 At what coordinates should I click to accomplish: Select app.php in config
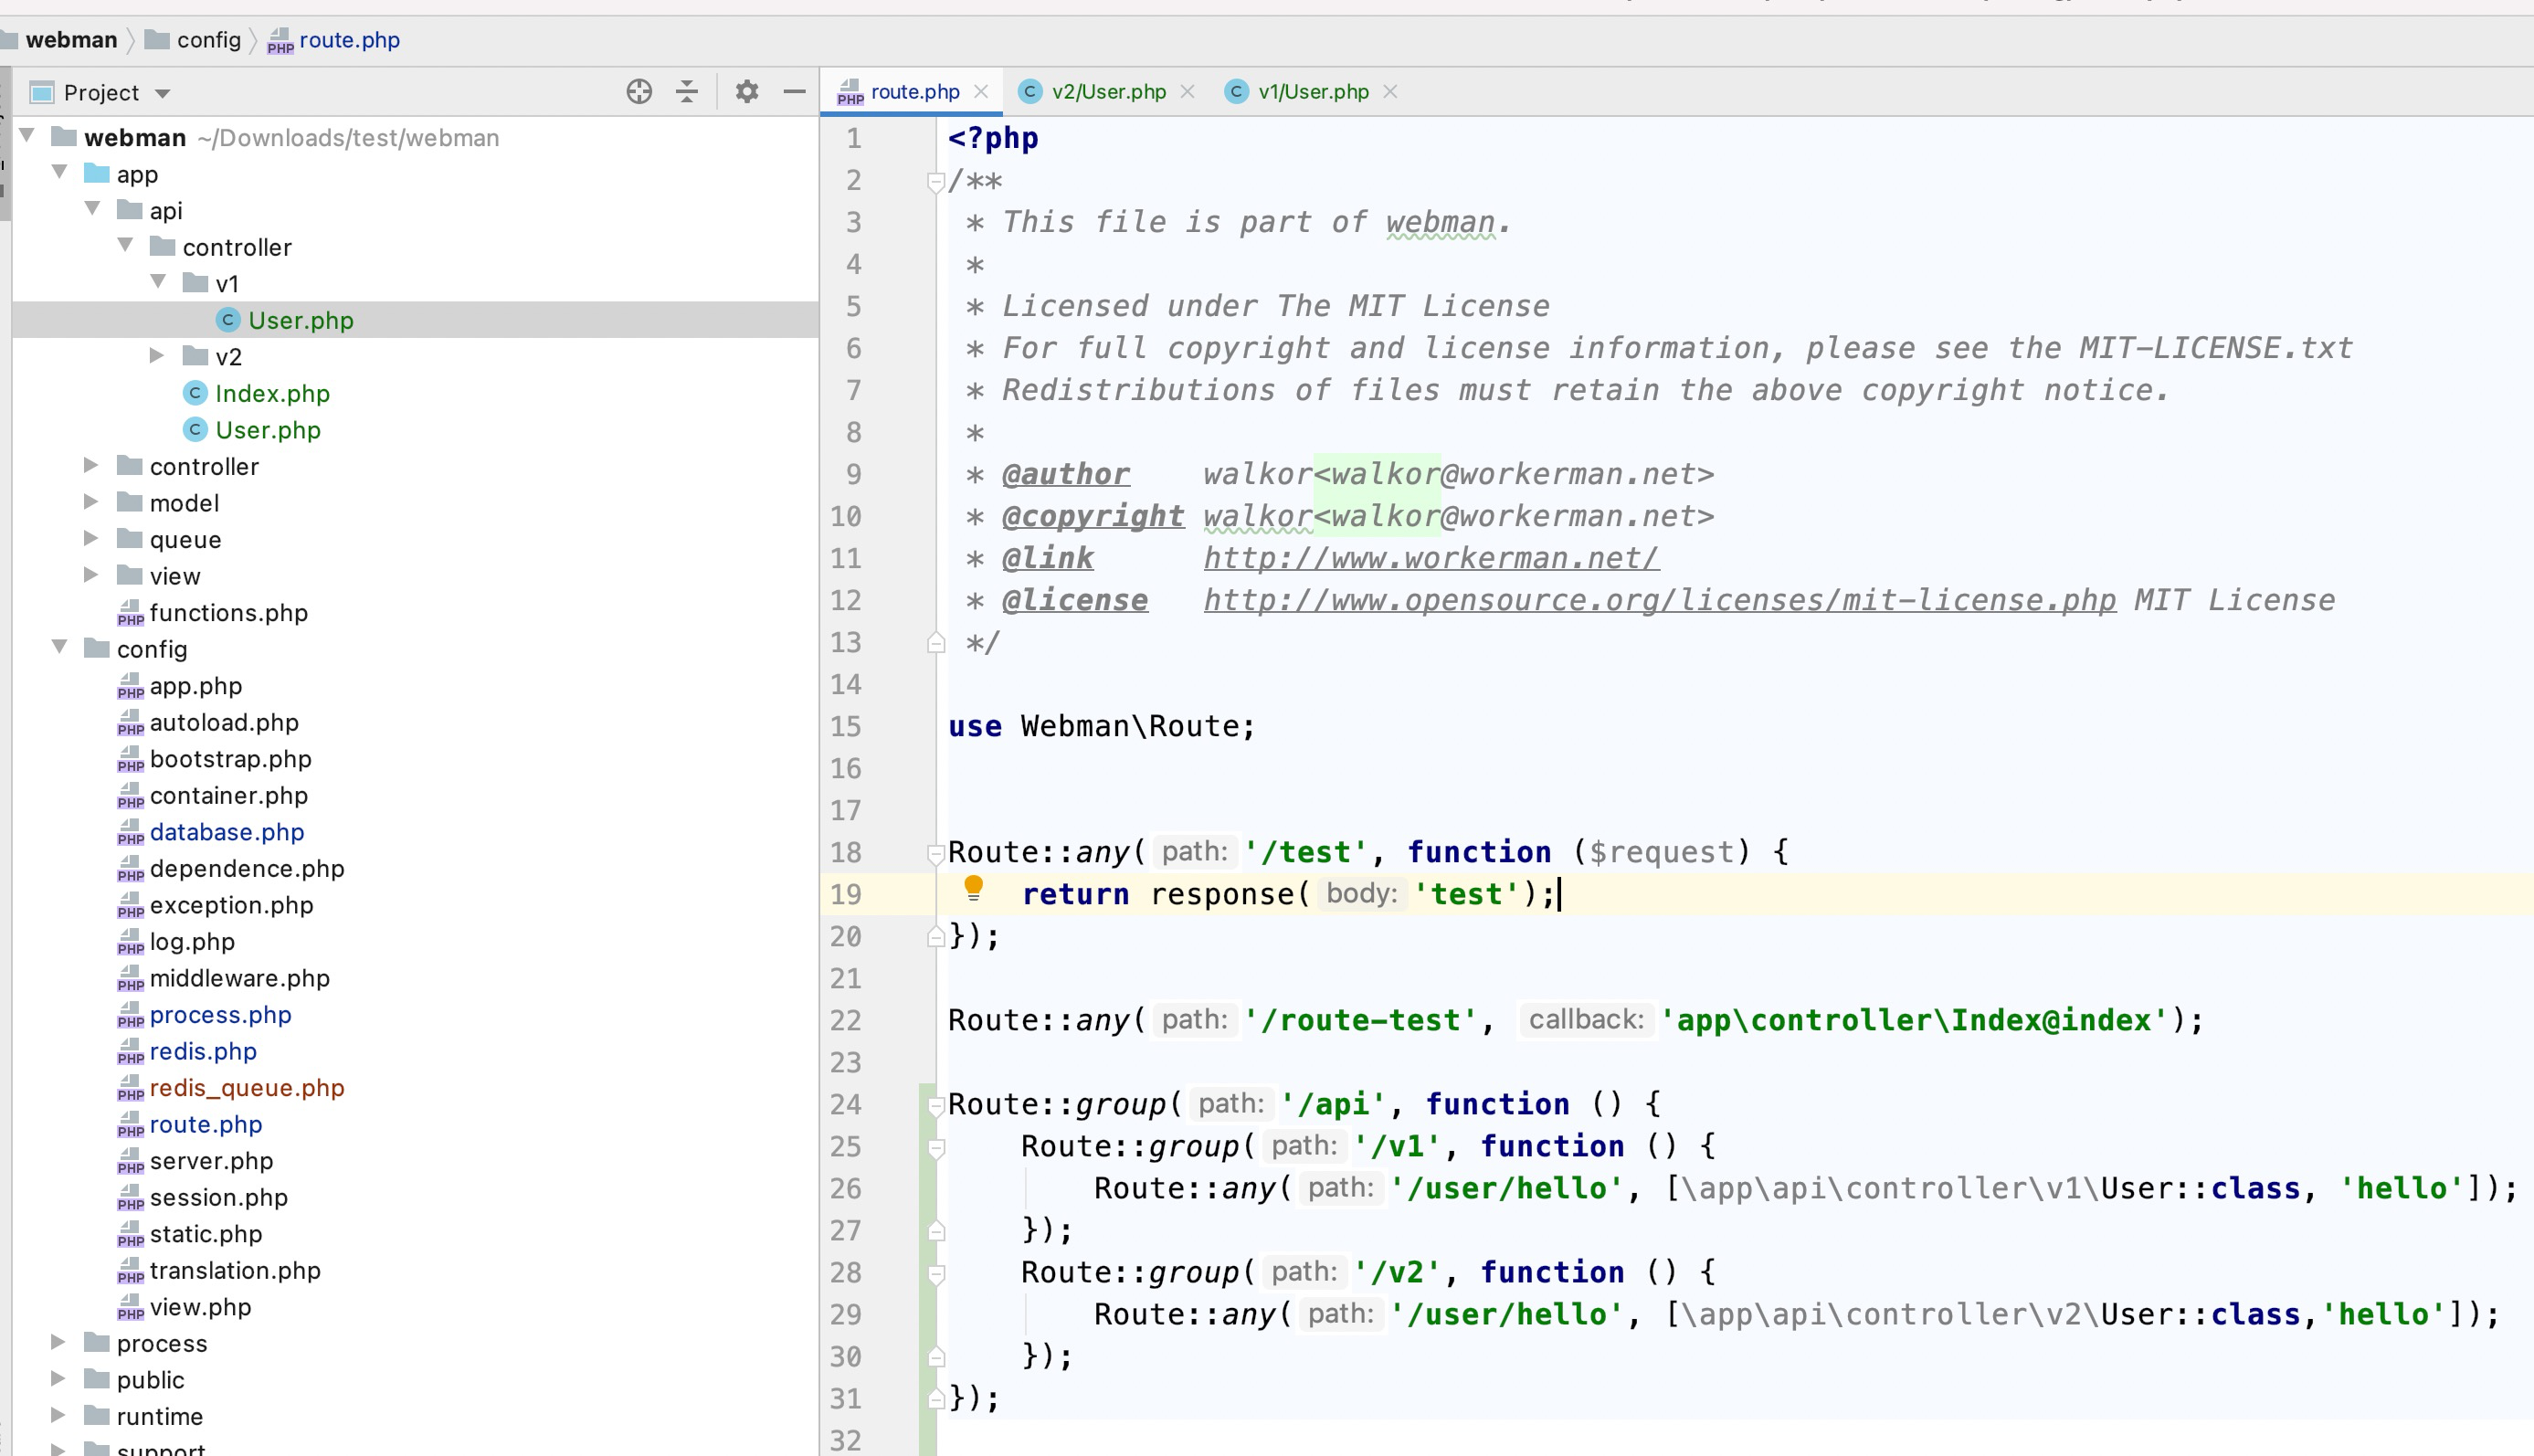pos(196,685)
